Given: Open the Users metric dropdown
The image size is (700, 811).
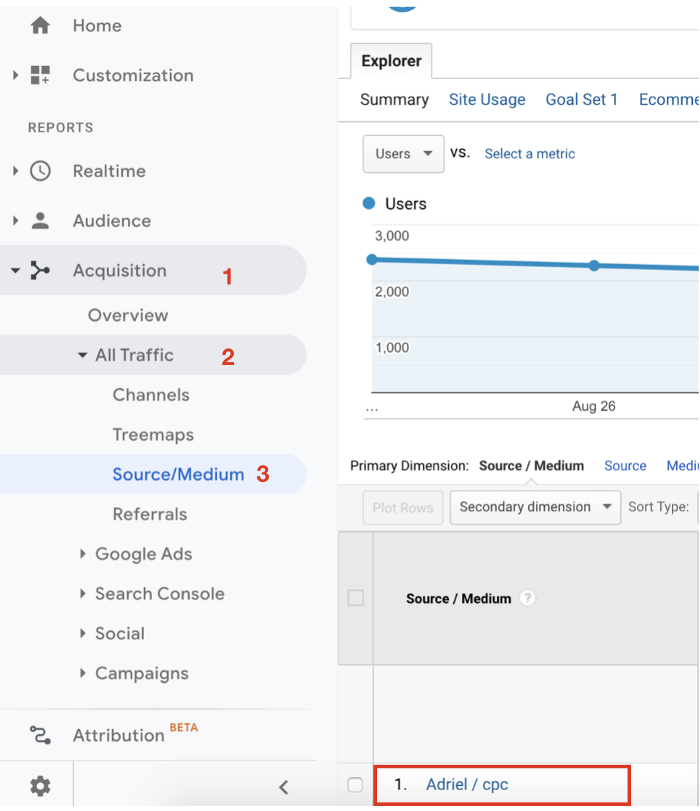Looking at the screenshot, I should tap(403, 154).
